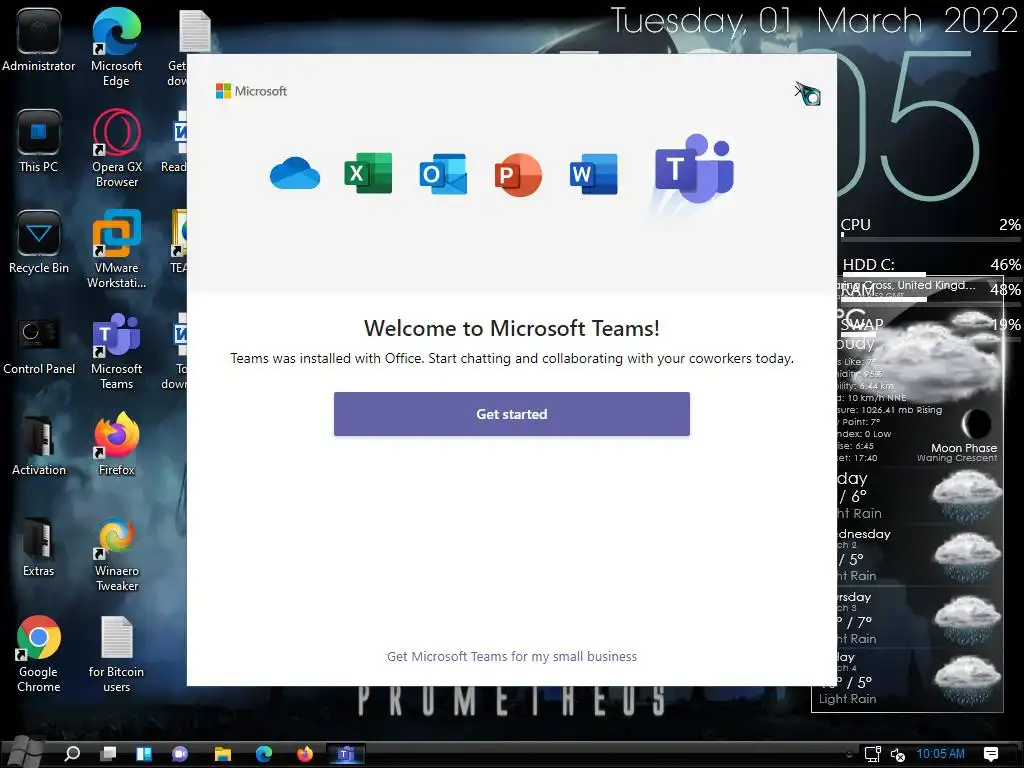This screenshot has height=768, width=1024.
Task: Switch to Teams taskbar button
Action: pos(346,754)
